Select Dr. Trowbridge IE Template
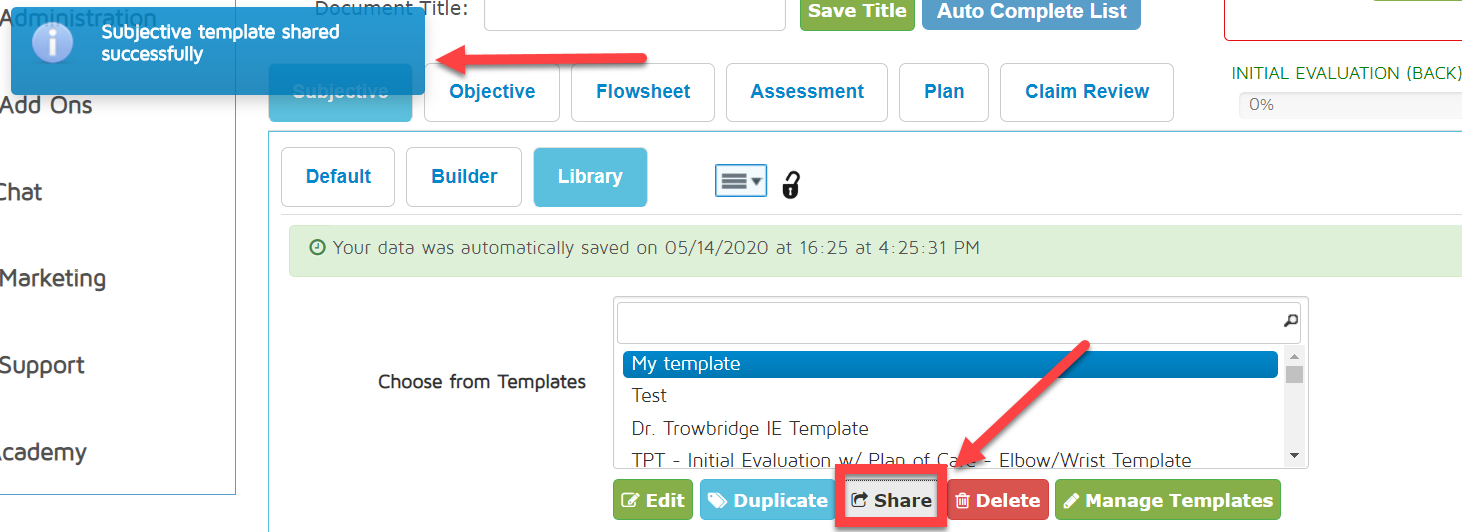Viewport: 1462px width, 532px height. (x=750, y=429)
